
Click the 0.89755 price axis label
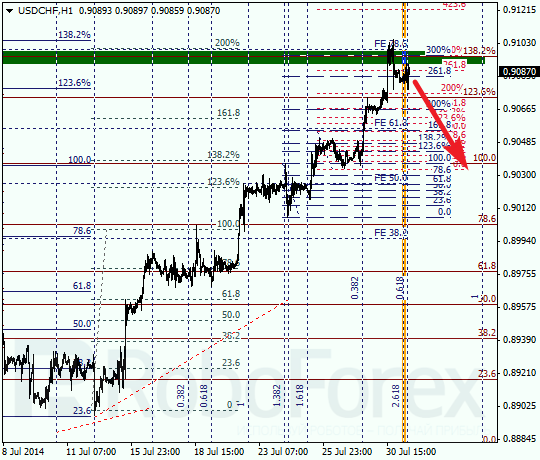[519, 274]
